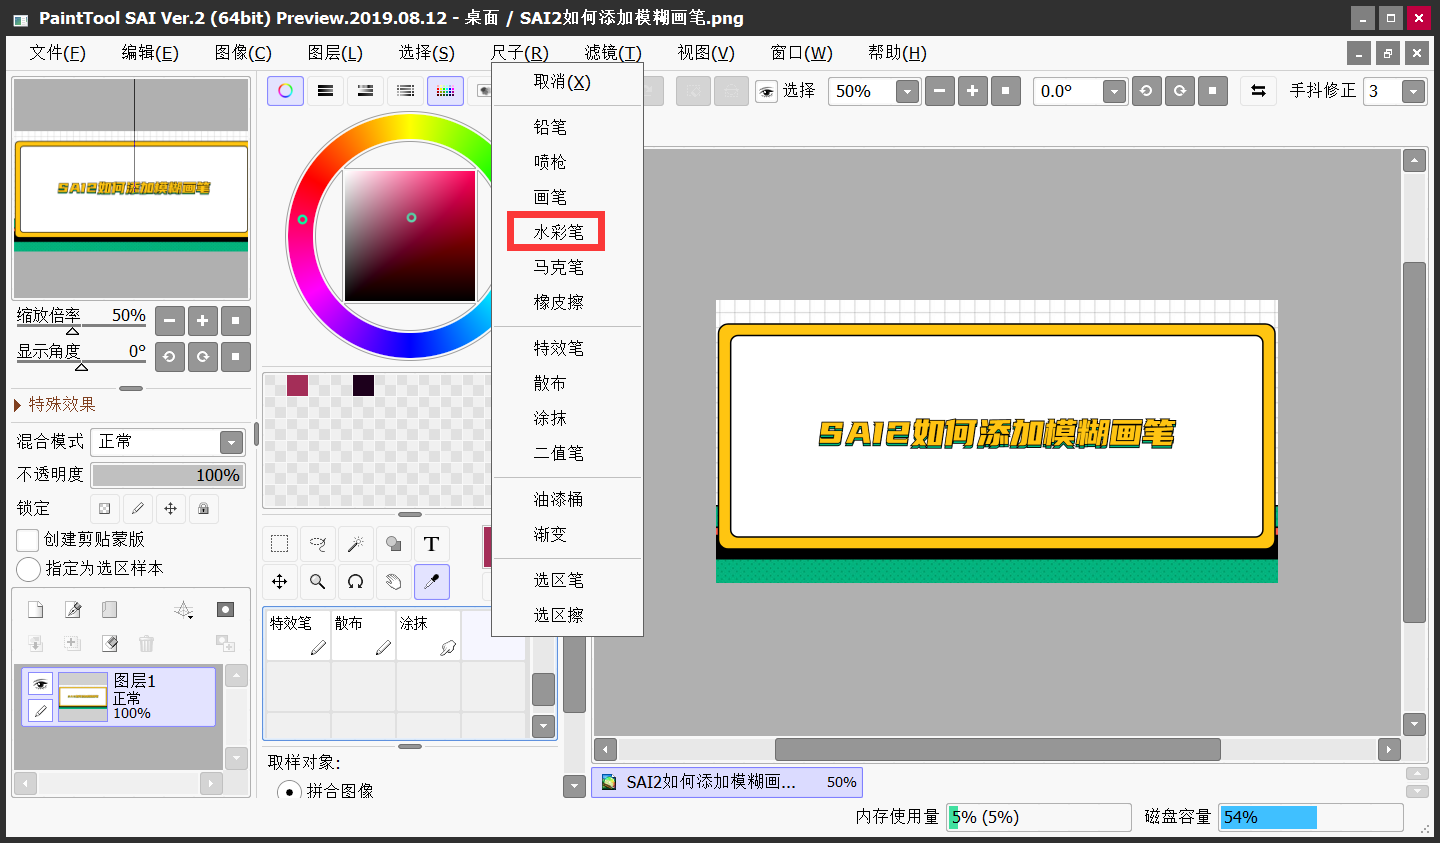Choose 水彩笔 from the open menu
The image size is (1440, 843).
558,232
